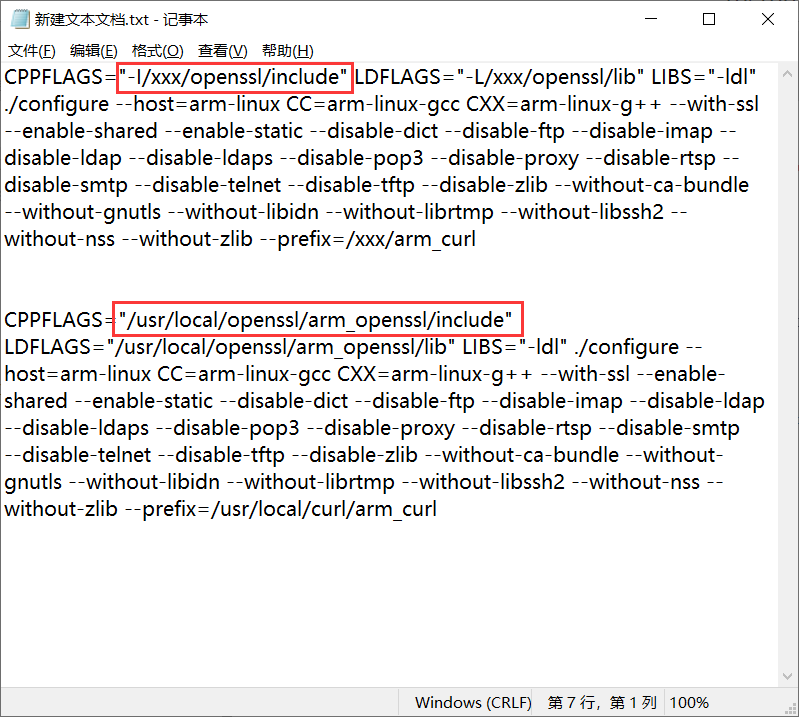The width and height of the screenshot is (799, 717).
Task: Click Windows (CRLF) in status bar
Action: (x=473, y=703)
